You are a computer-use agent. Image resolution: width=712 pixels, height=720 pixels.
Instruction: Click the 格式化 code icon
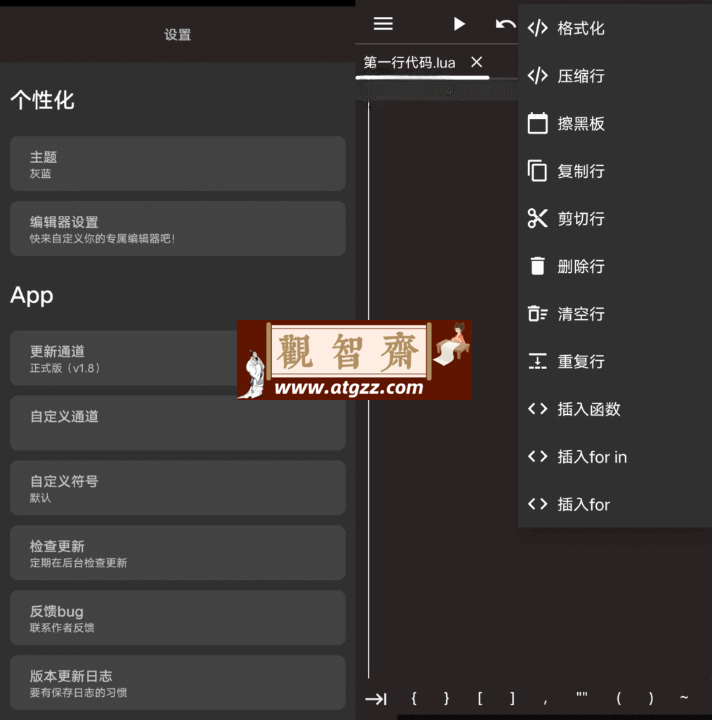tap(537, 28)
